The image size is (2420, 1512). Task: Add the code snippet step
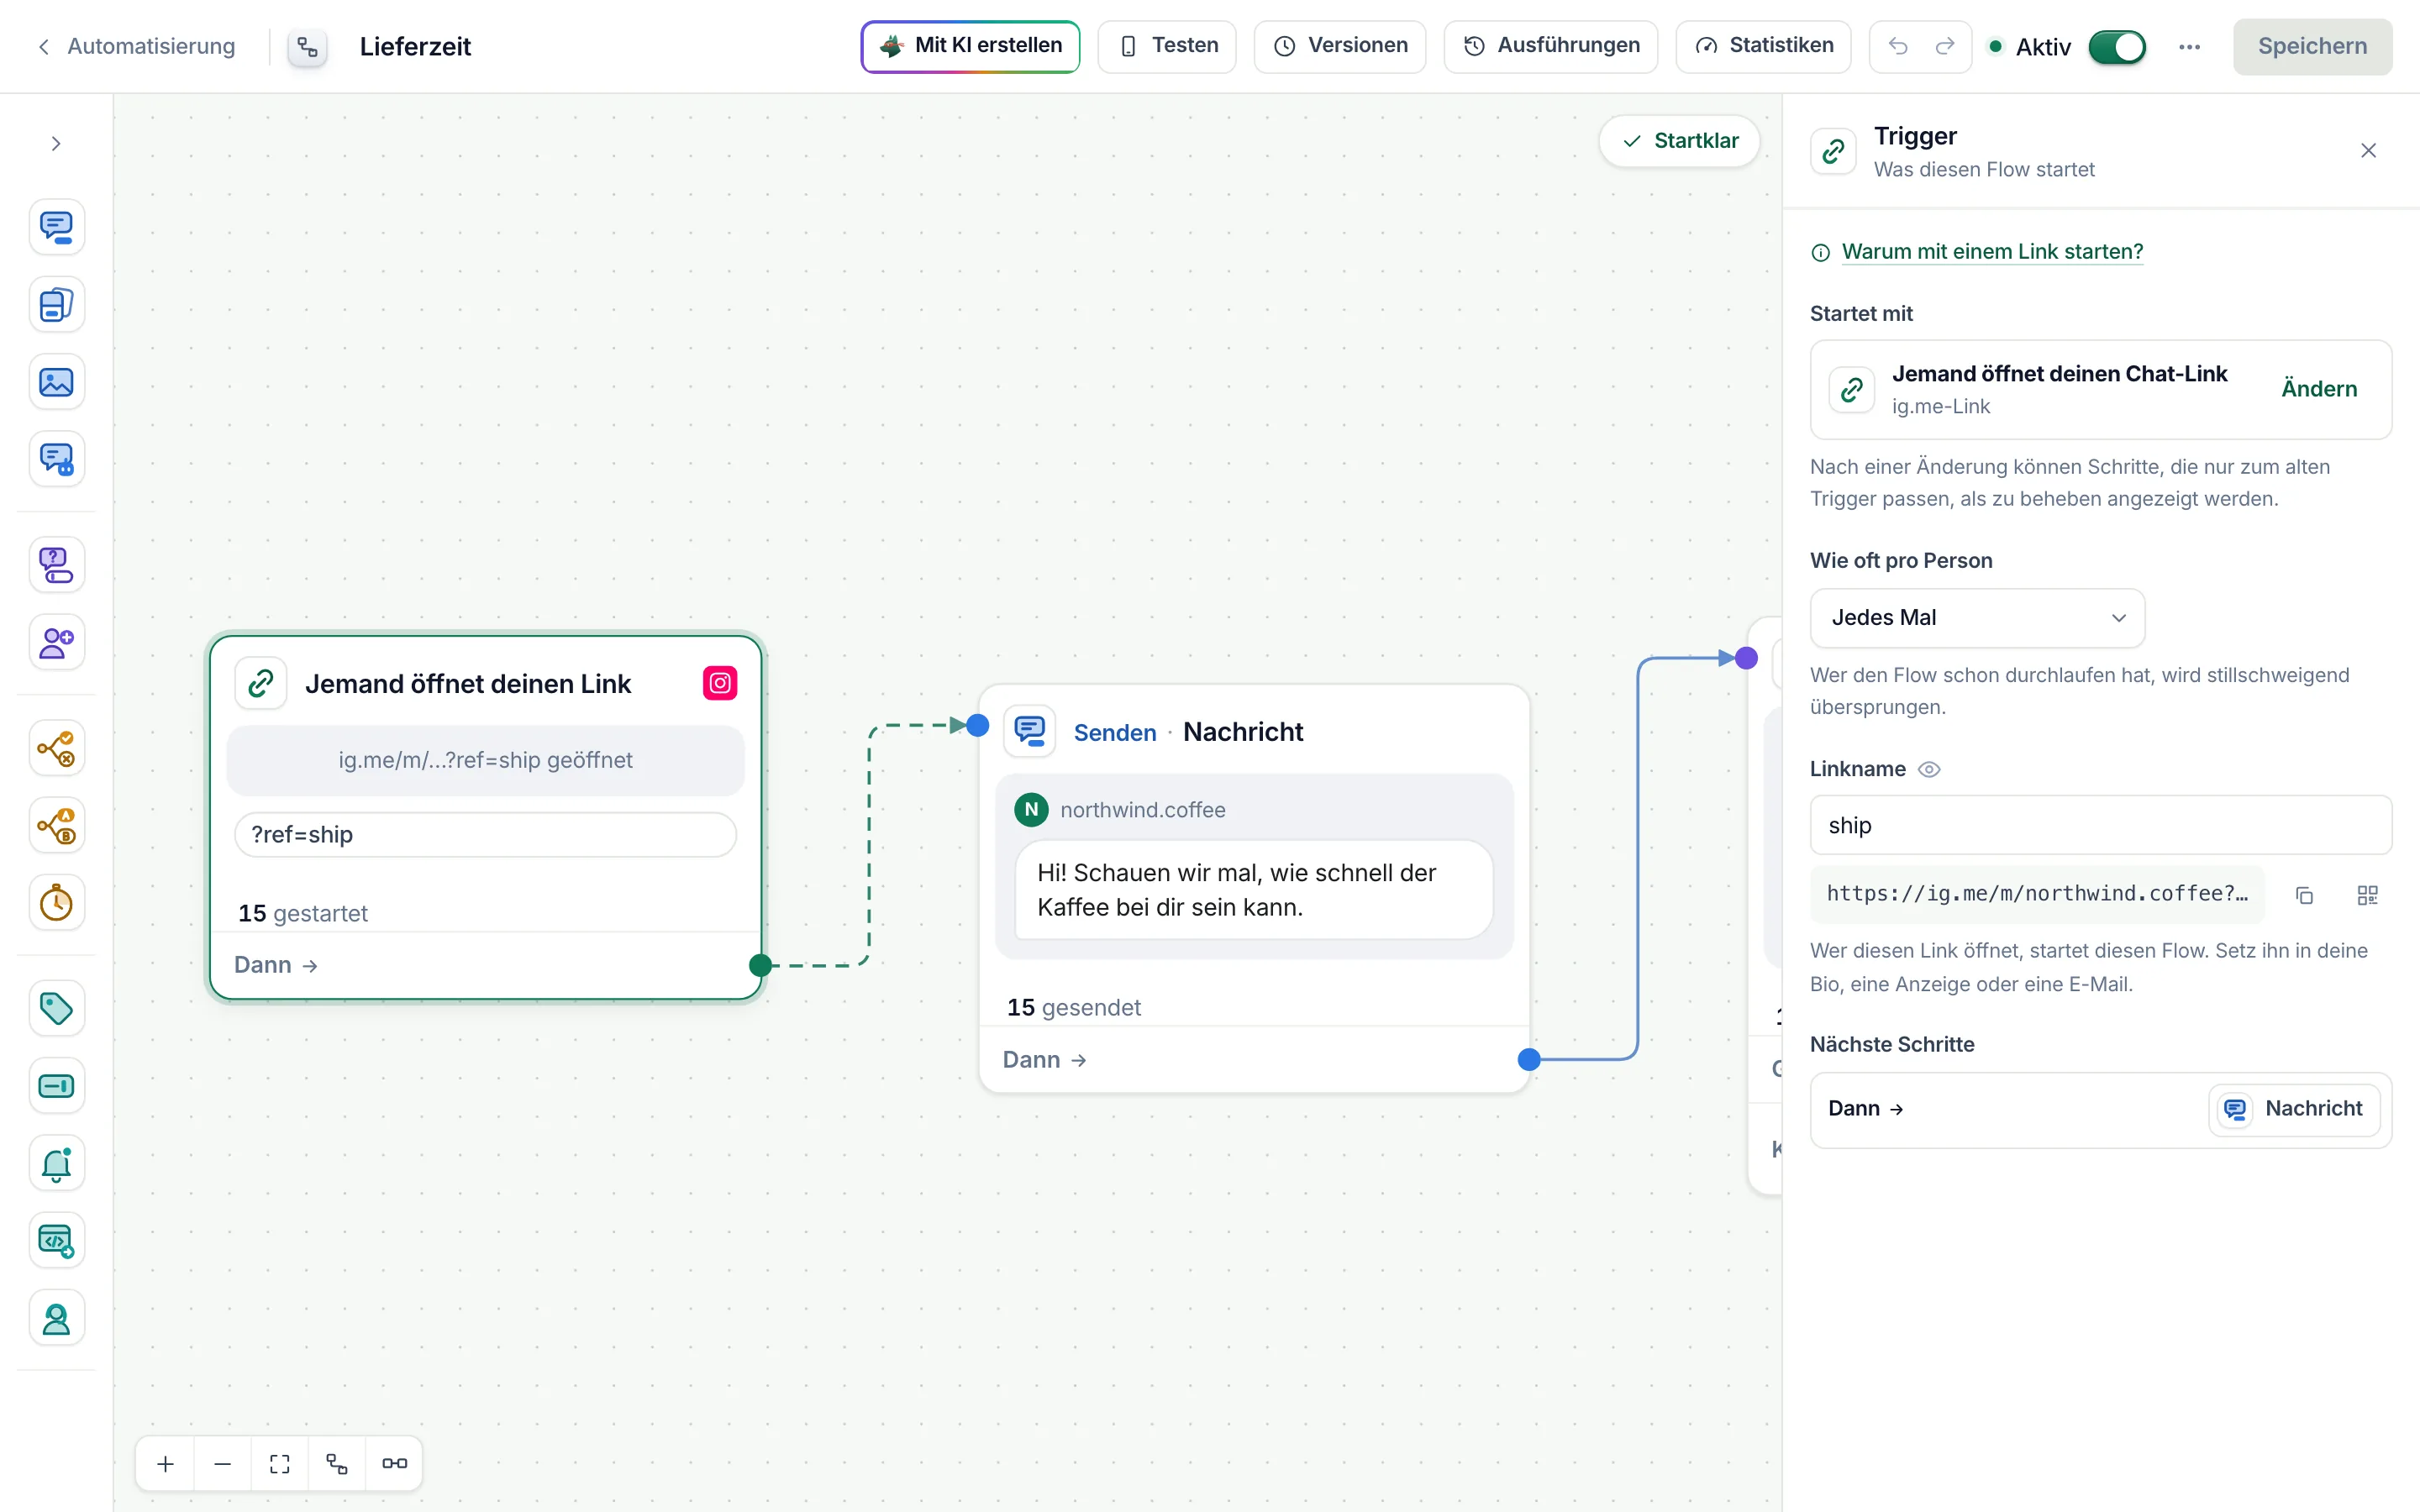tap(56, 1241)
